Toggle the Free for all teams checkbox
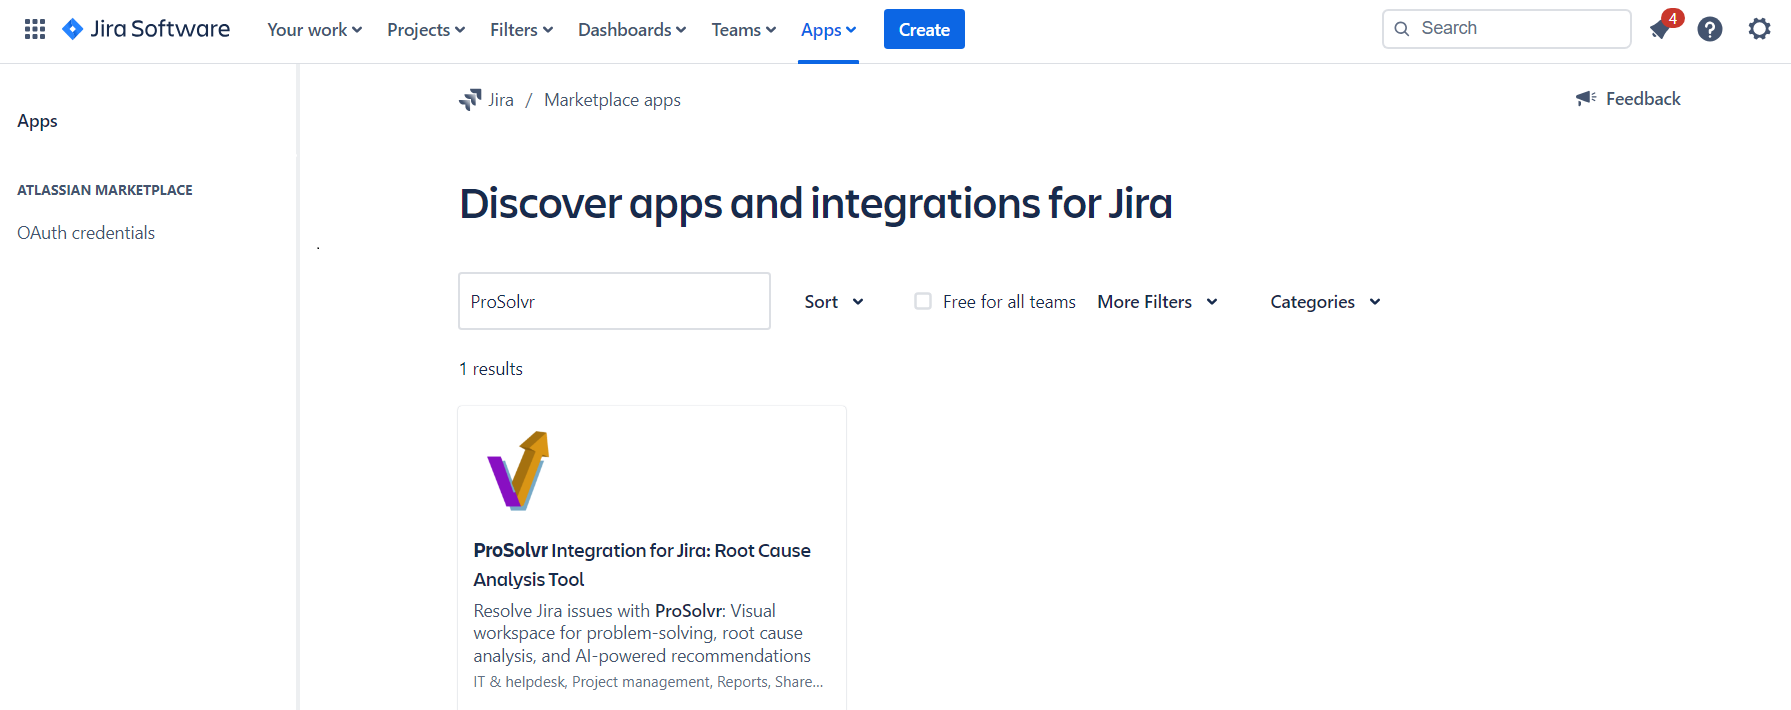Image resolution: width=1791 pixels, height=710 pixels. [x=923, y=301]
